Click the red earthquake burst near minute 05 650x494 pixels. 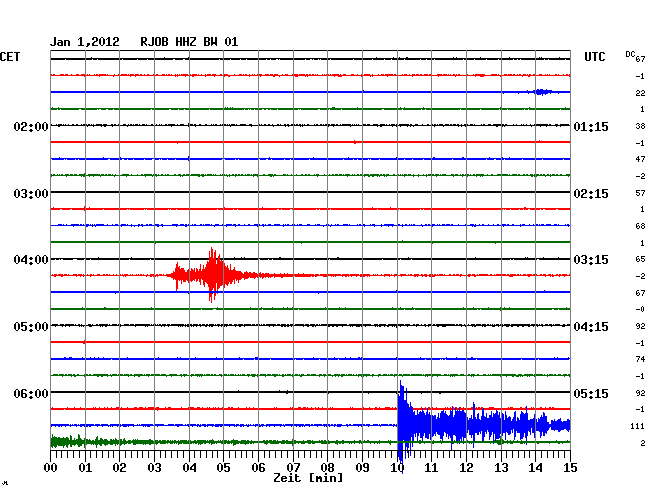(x=214, y=275)
